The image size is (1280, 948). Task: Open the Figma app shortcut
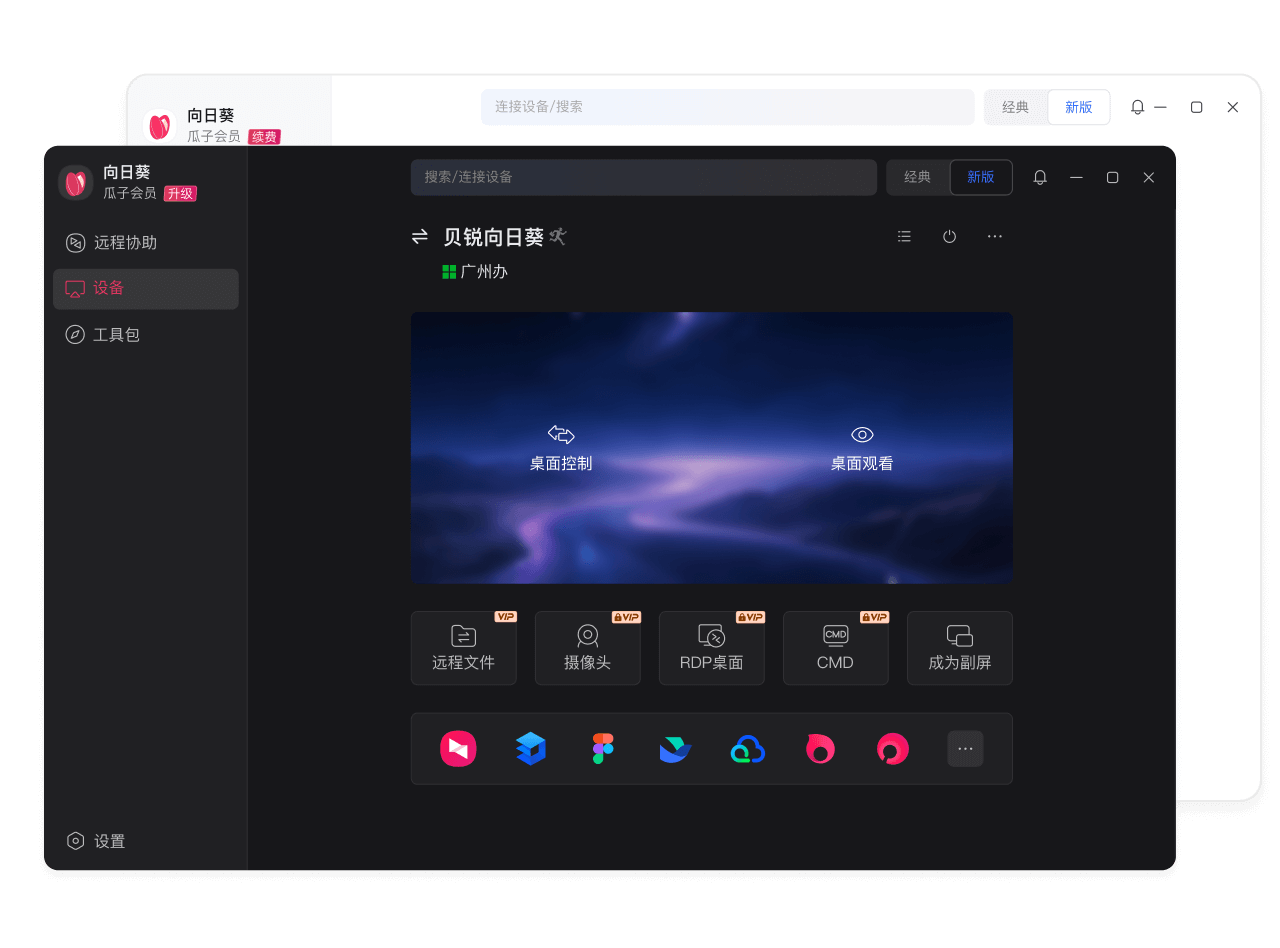[x=603, y=748]
